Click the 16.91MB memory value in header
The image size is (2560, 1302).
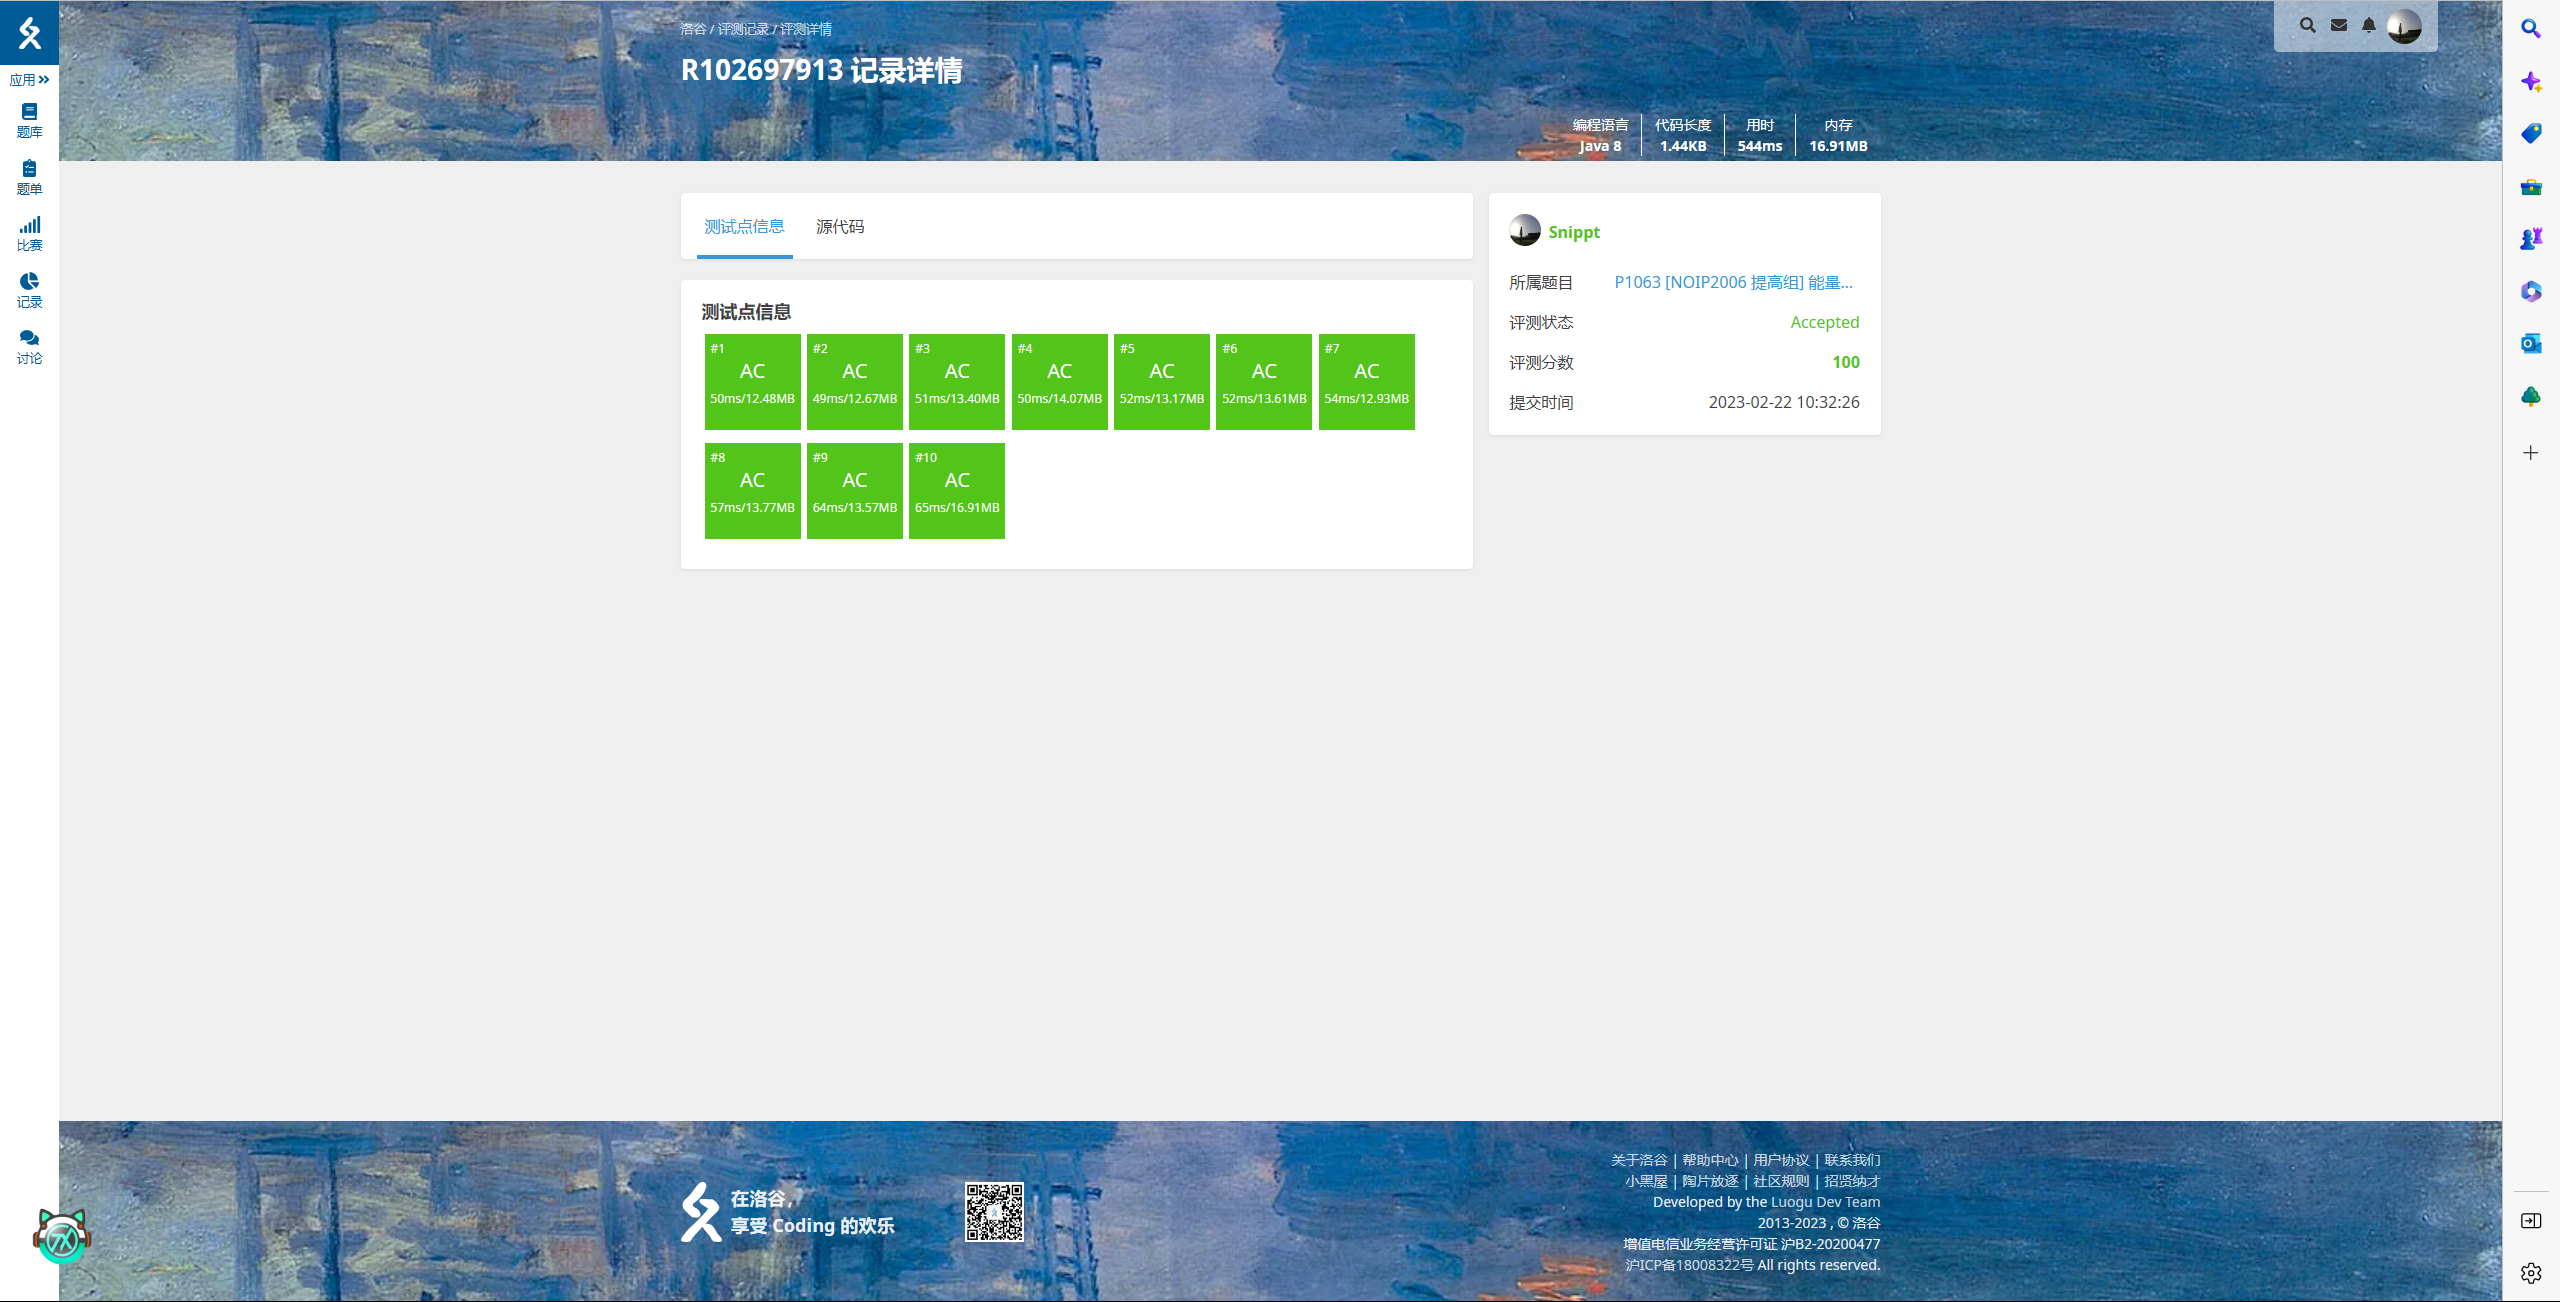tap(1838, 146)
